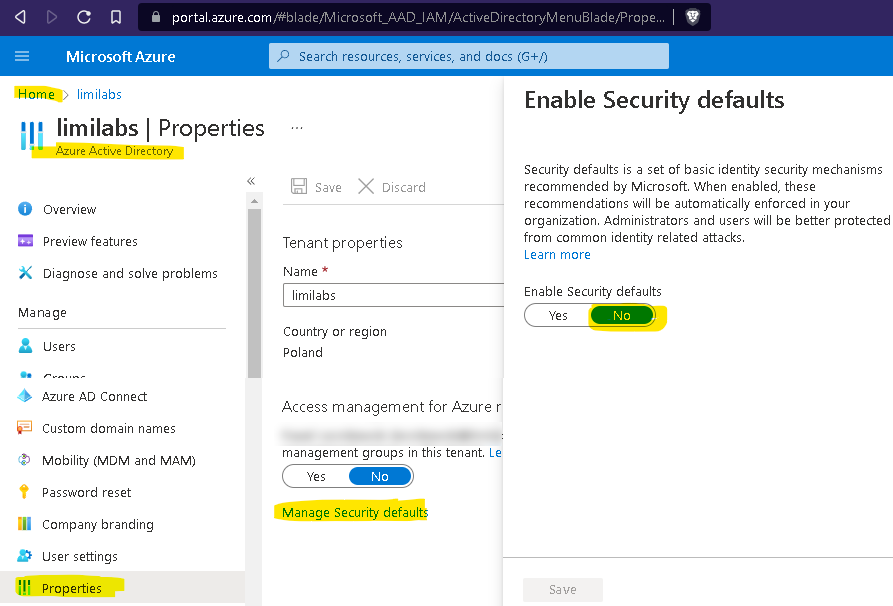Collapse the sidebar with double chevron
The width and height of the screenshot is (893, 606).
coord(251,181)
